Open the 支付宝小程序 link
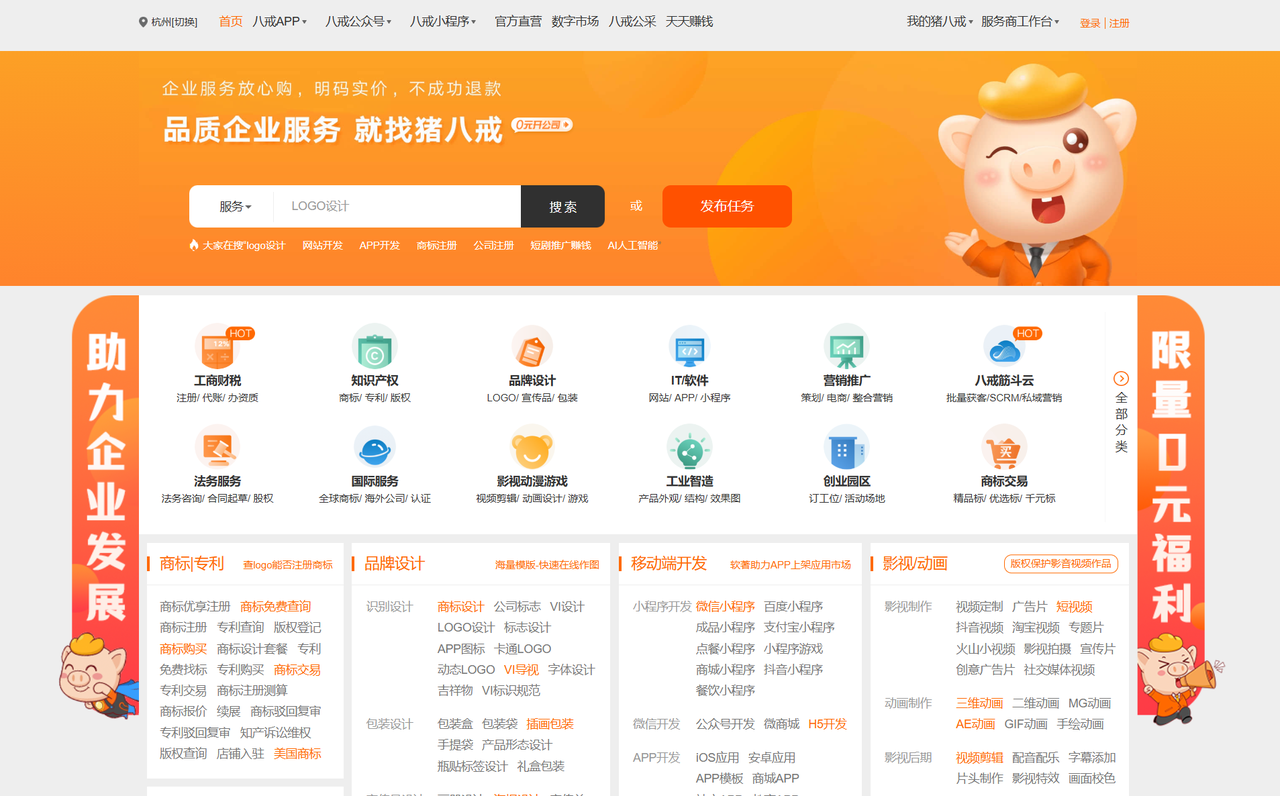 (x=799, y=627)
